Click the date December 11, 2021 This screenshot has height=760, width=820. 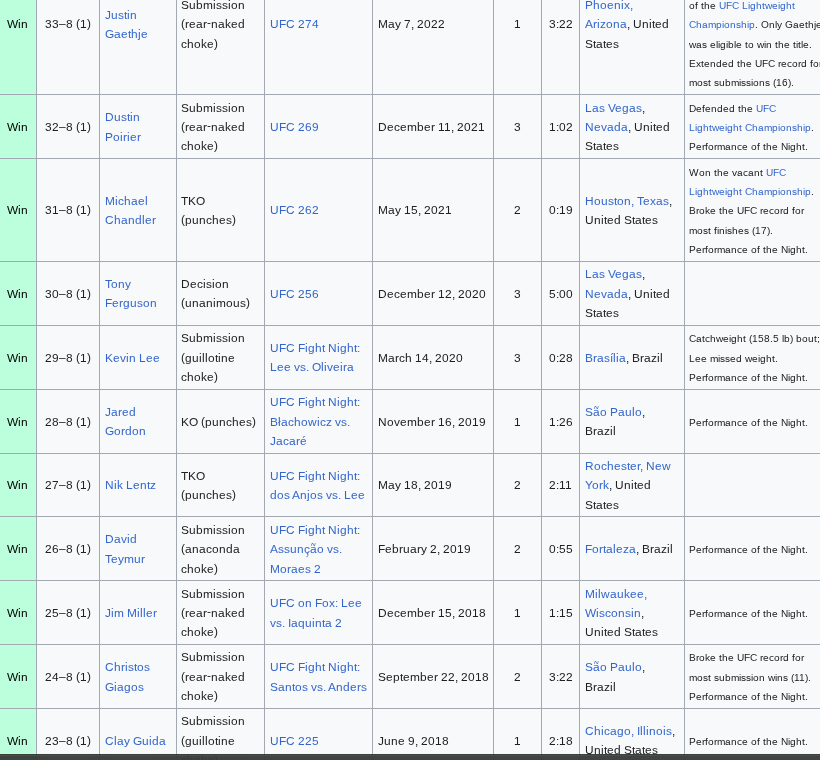click(431, 127)
